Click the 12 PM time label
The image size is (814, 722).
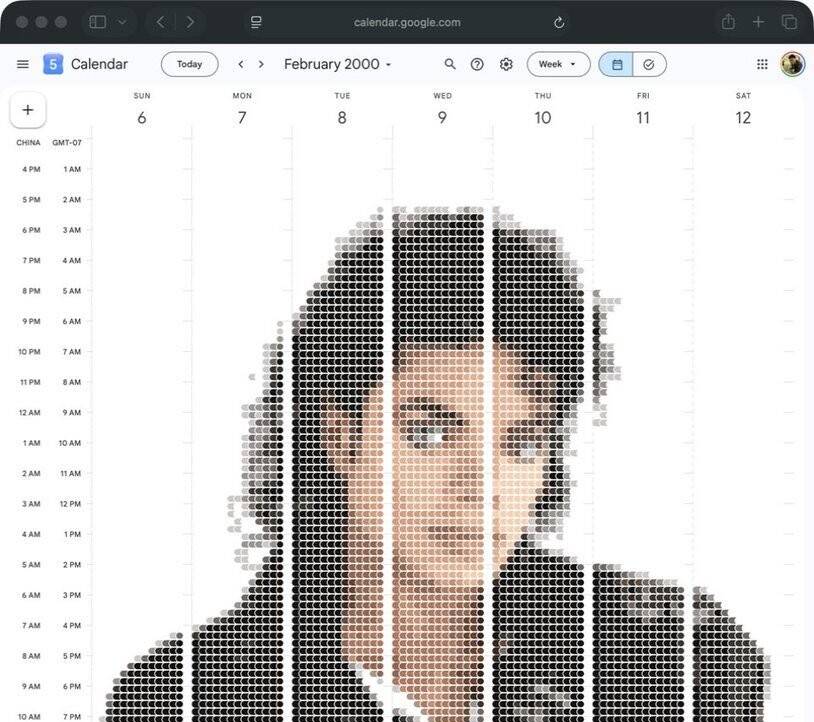(70, 504)
